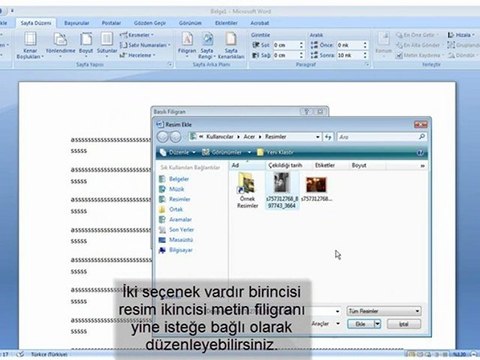This screenshot has height=360, width=480.
Task: Open Ekle button dropdown arrow
Action: tap(377, 324)
